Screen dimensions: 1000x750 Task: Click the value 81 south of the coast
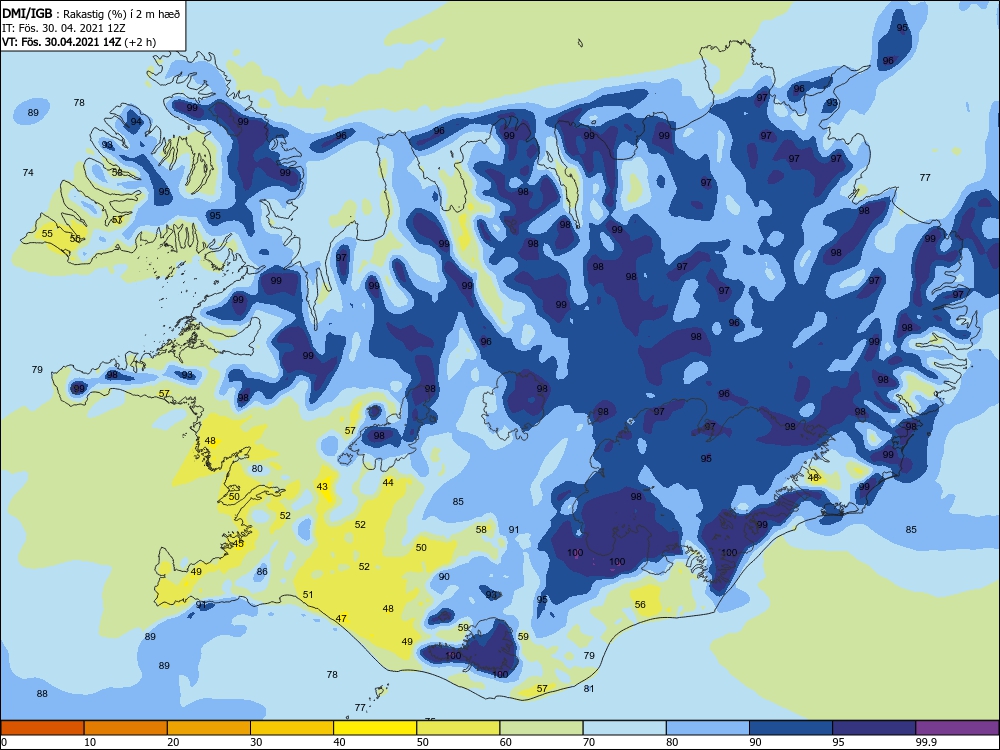pyautogui.click(x=589, y=689)
